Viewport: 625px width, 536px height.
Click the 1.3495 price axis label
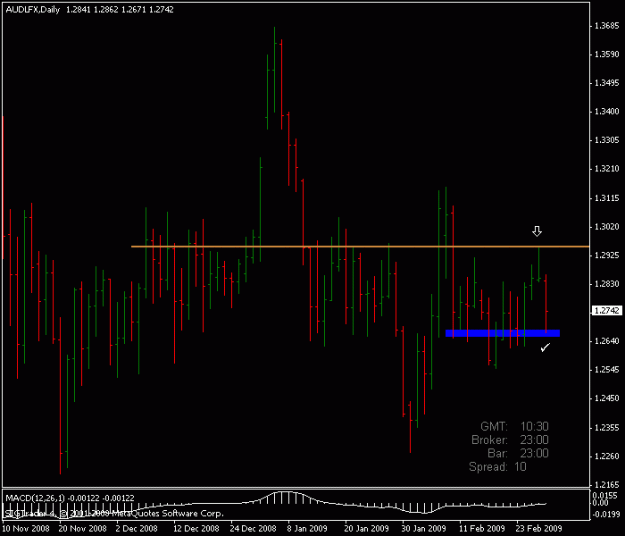(607, 83)
